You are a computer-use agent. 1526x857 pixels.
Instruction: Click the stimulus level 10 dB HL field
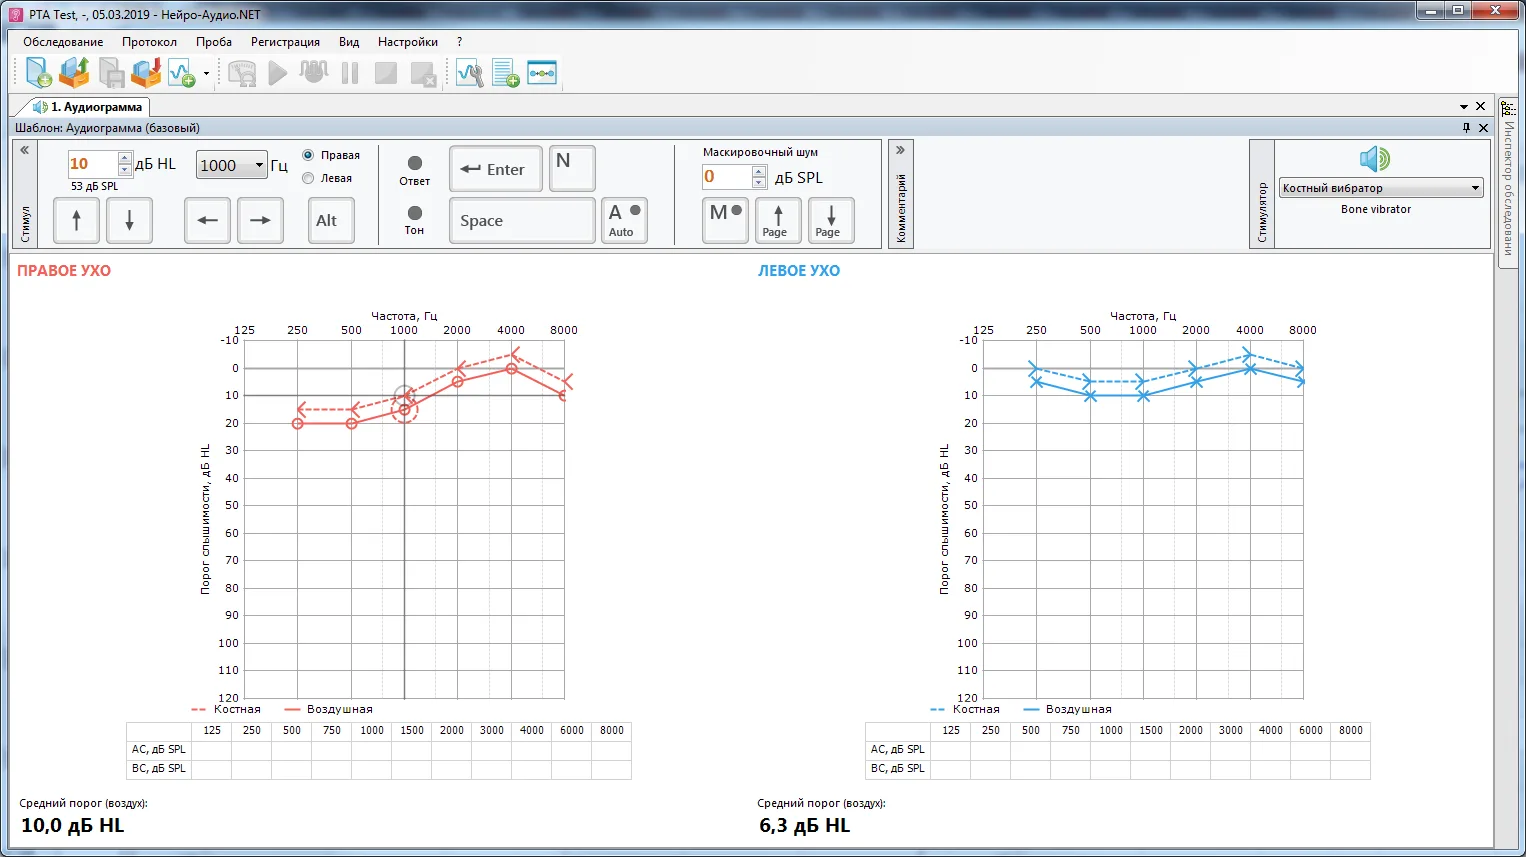[x=92, y=164]
